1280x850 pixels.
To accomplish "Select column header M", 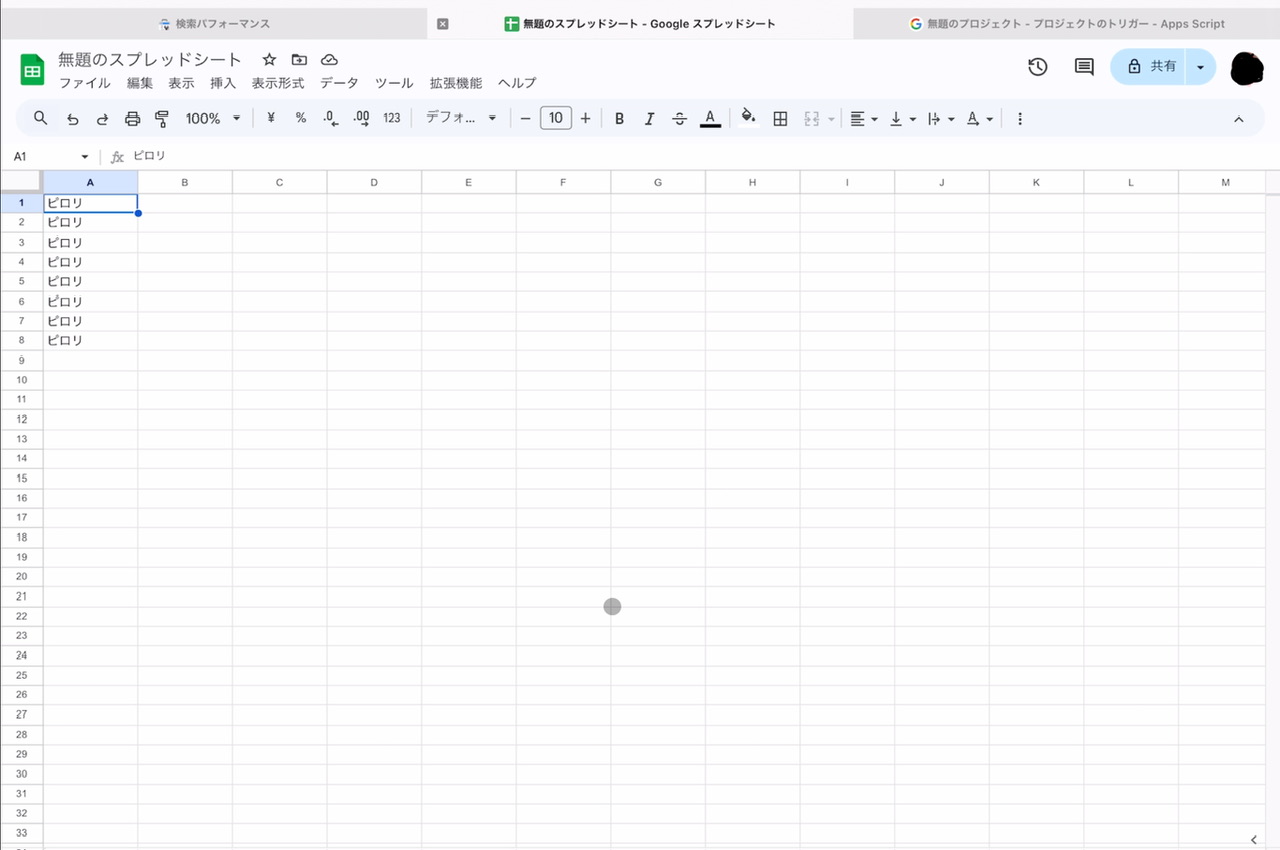I will click(x=1226, y=182).
